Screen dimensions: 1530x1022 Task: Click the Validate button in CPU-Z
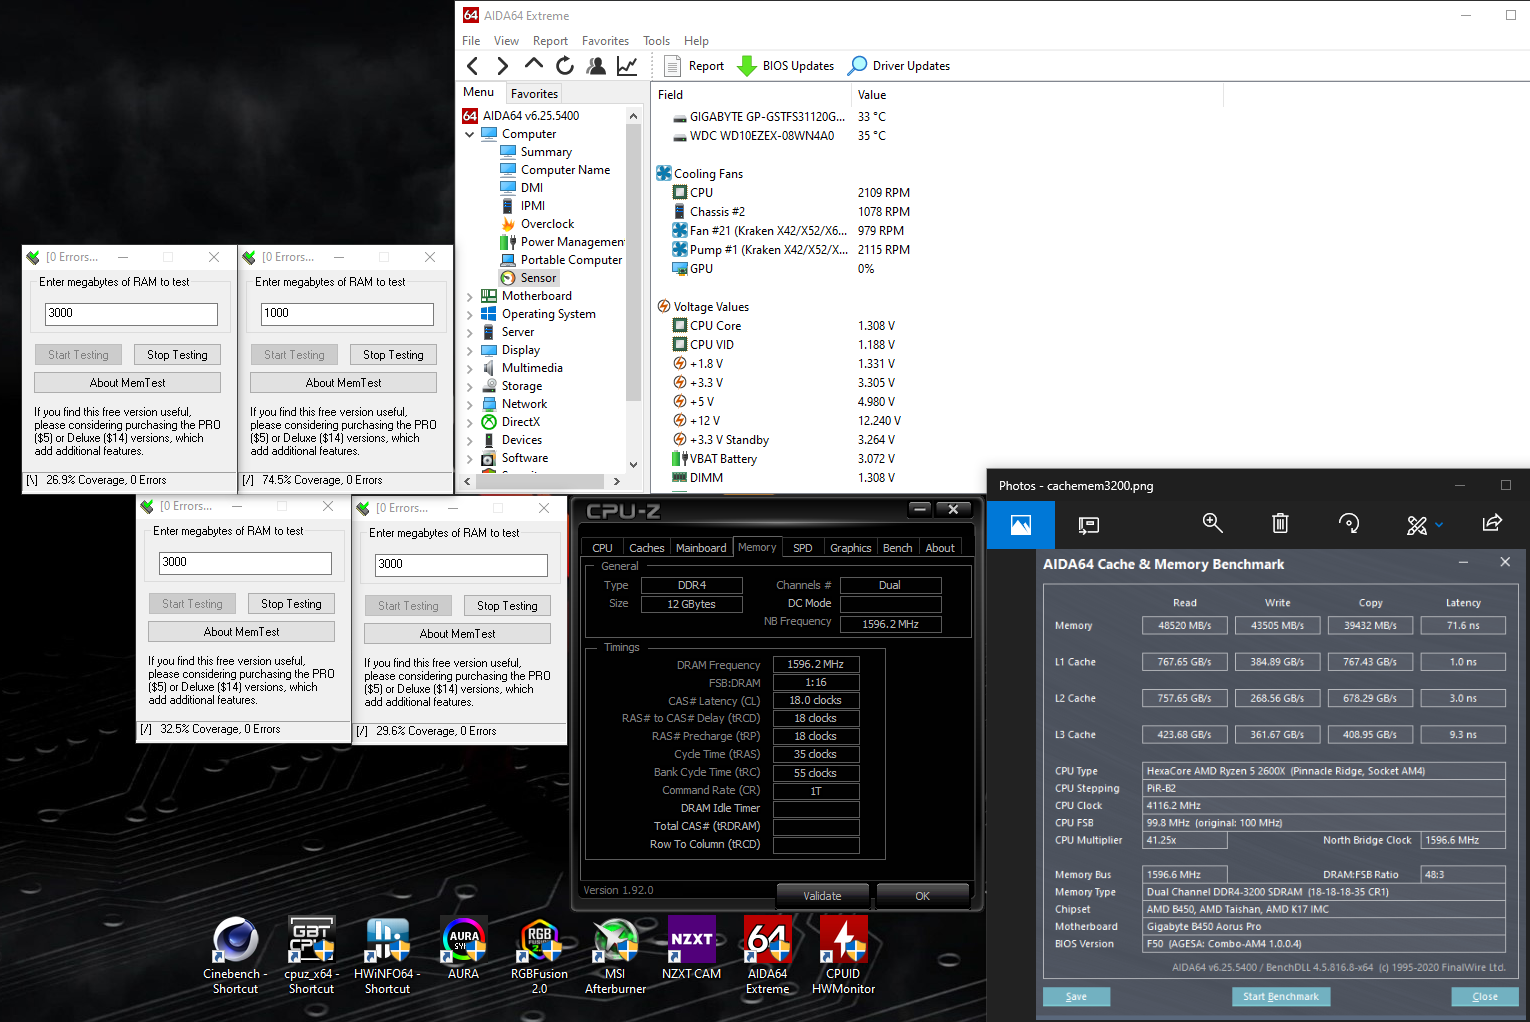822,896
